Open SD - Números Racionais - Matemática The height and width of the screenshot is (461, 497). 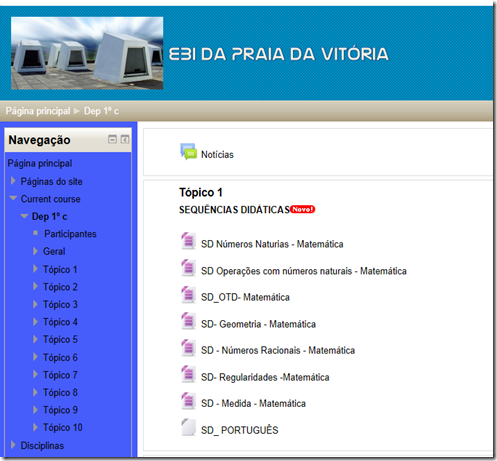click(278, 350)
